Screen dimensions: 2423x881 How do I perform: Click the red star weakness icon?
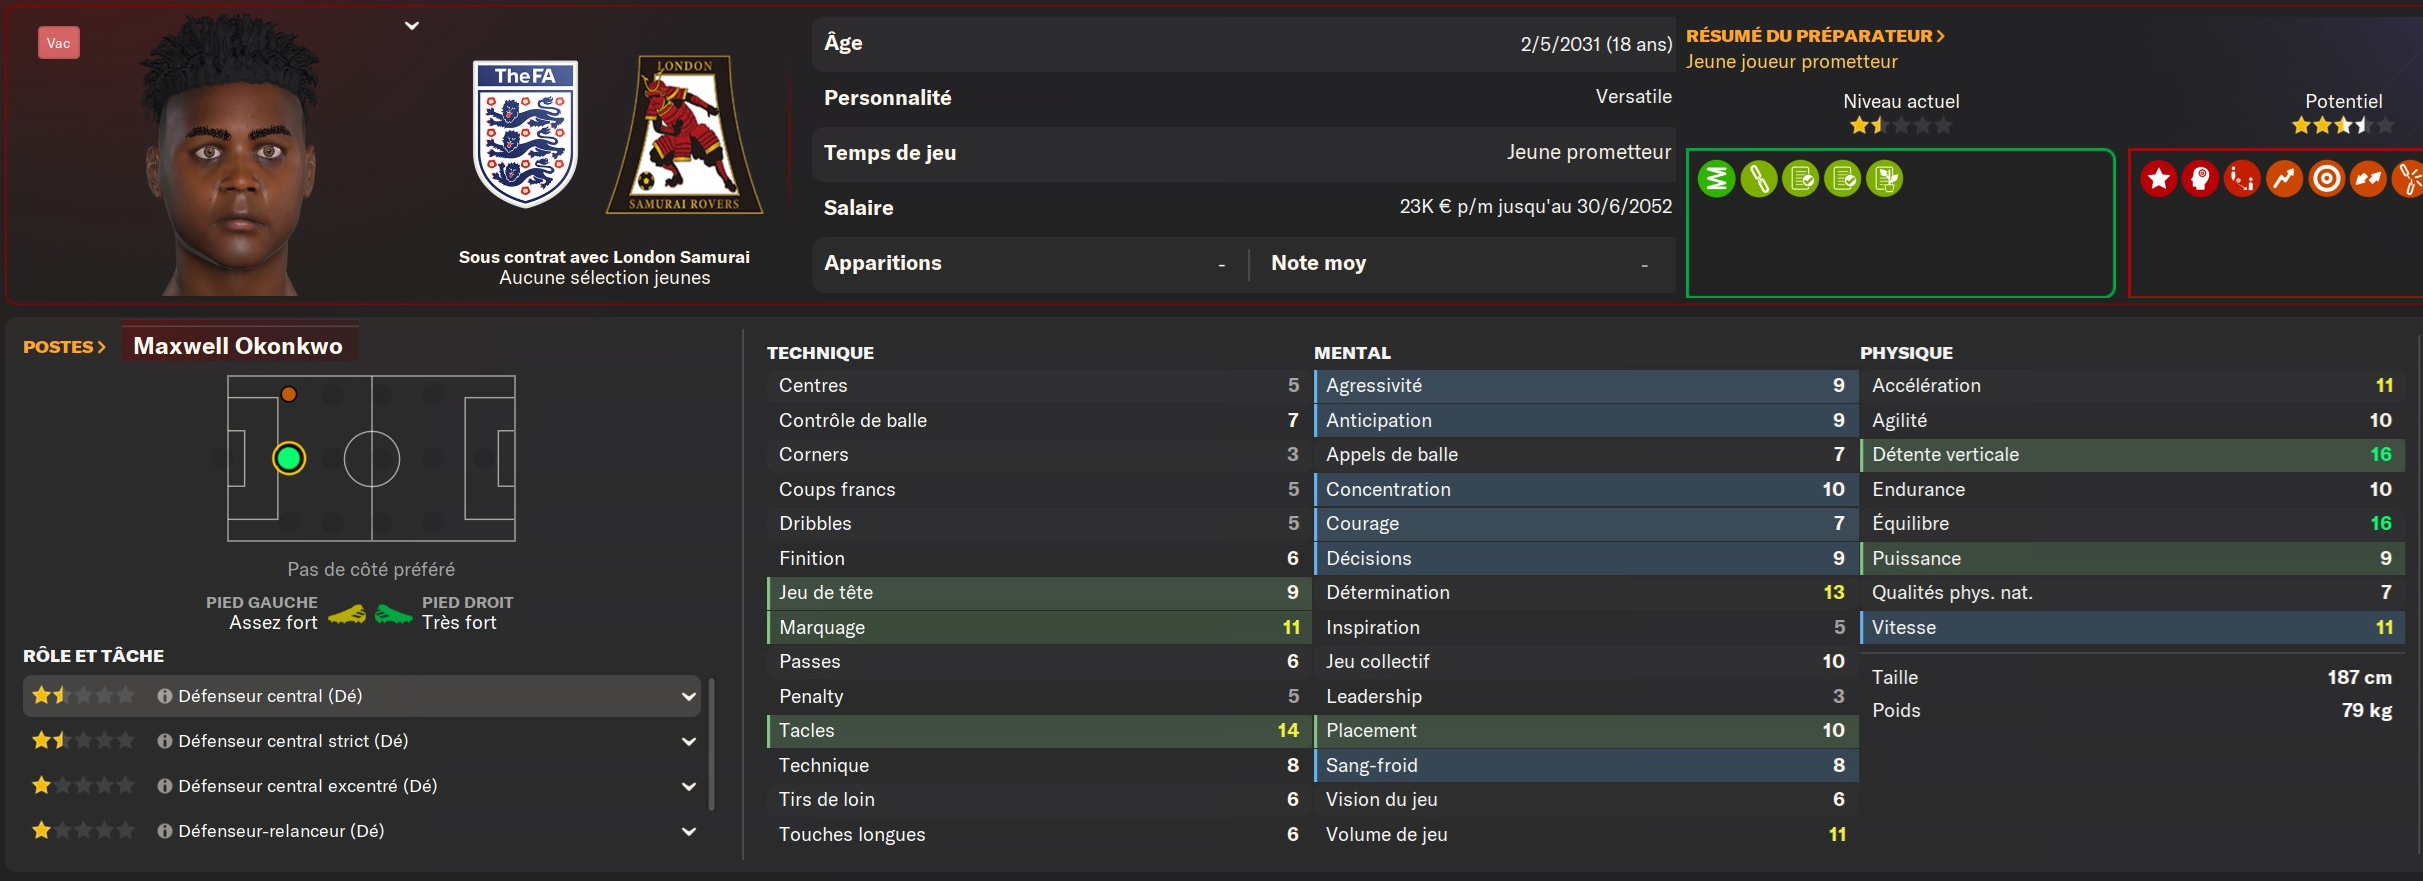tap(2158, 179)
